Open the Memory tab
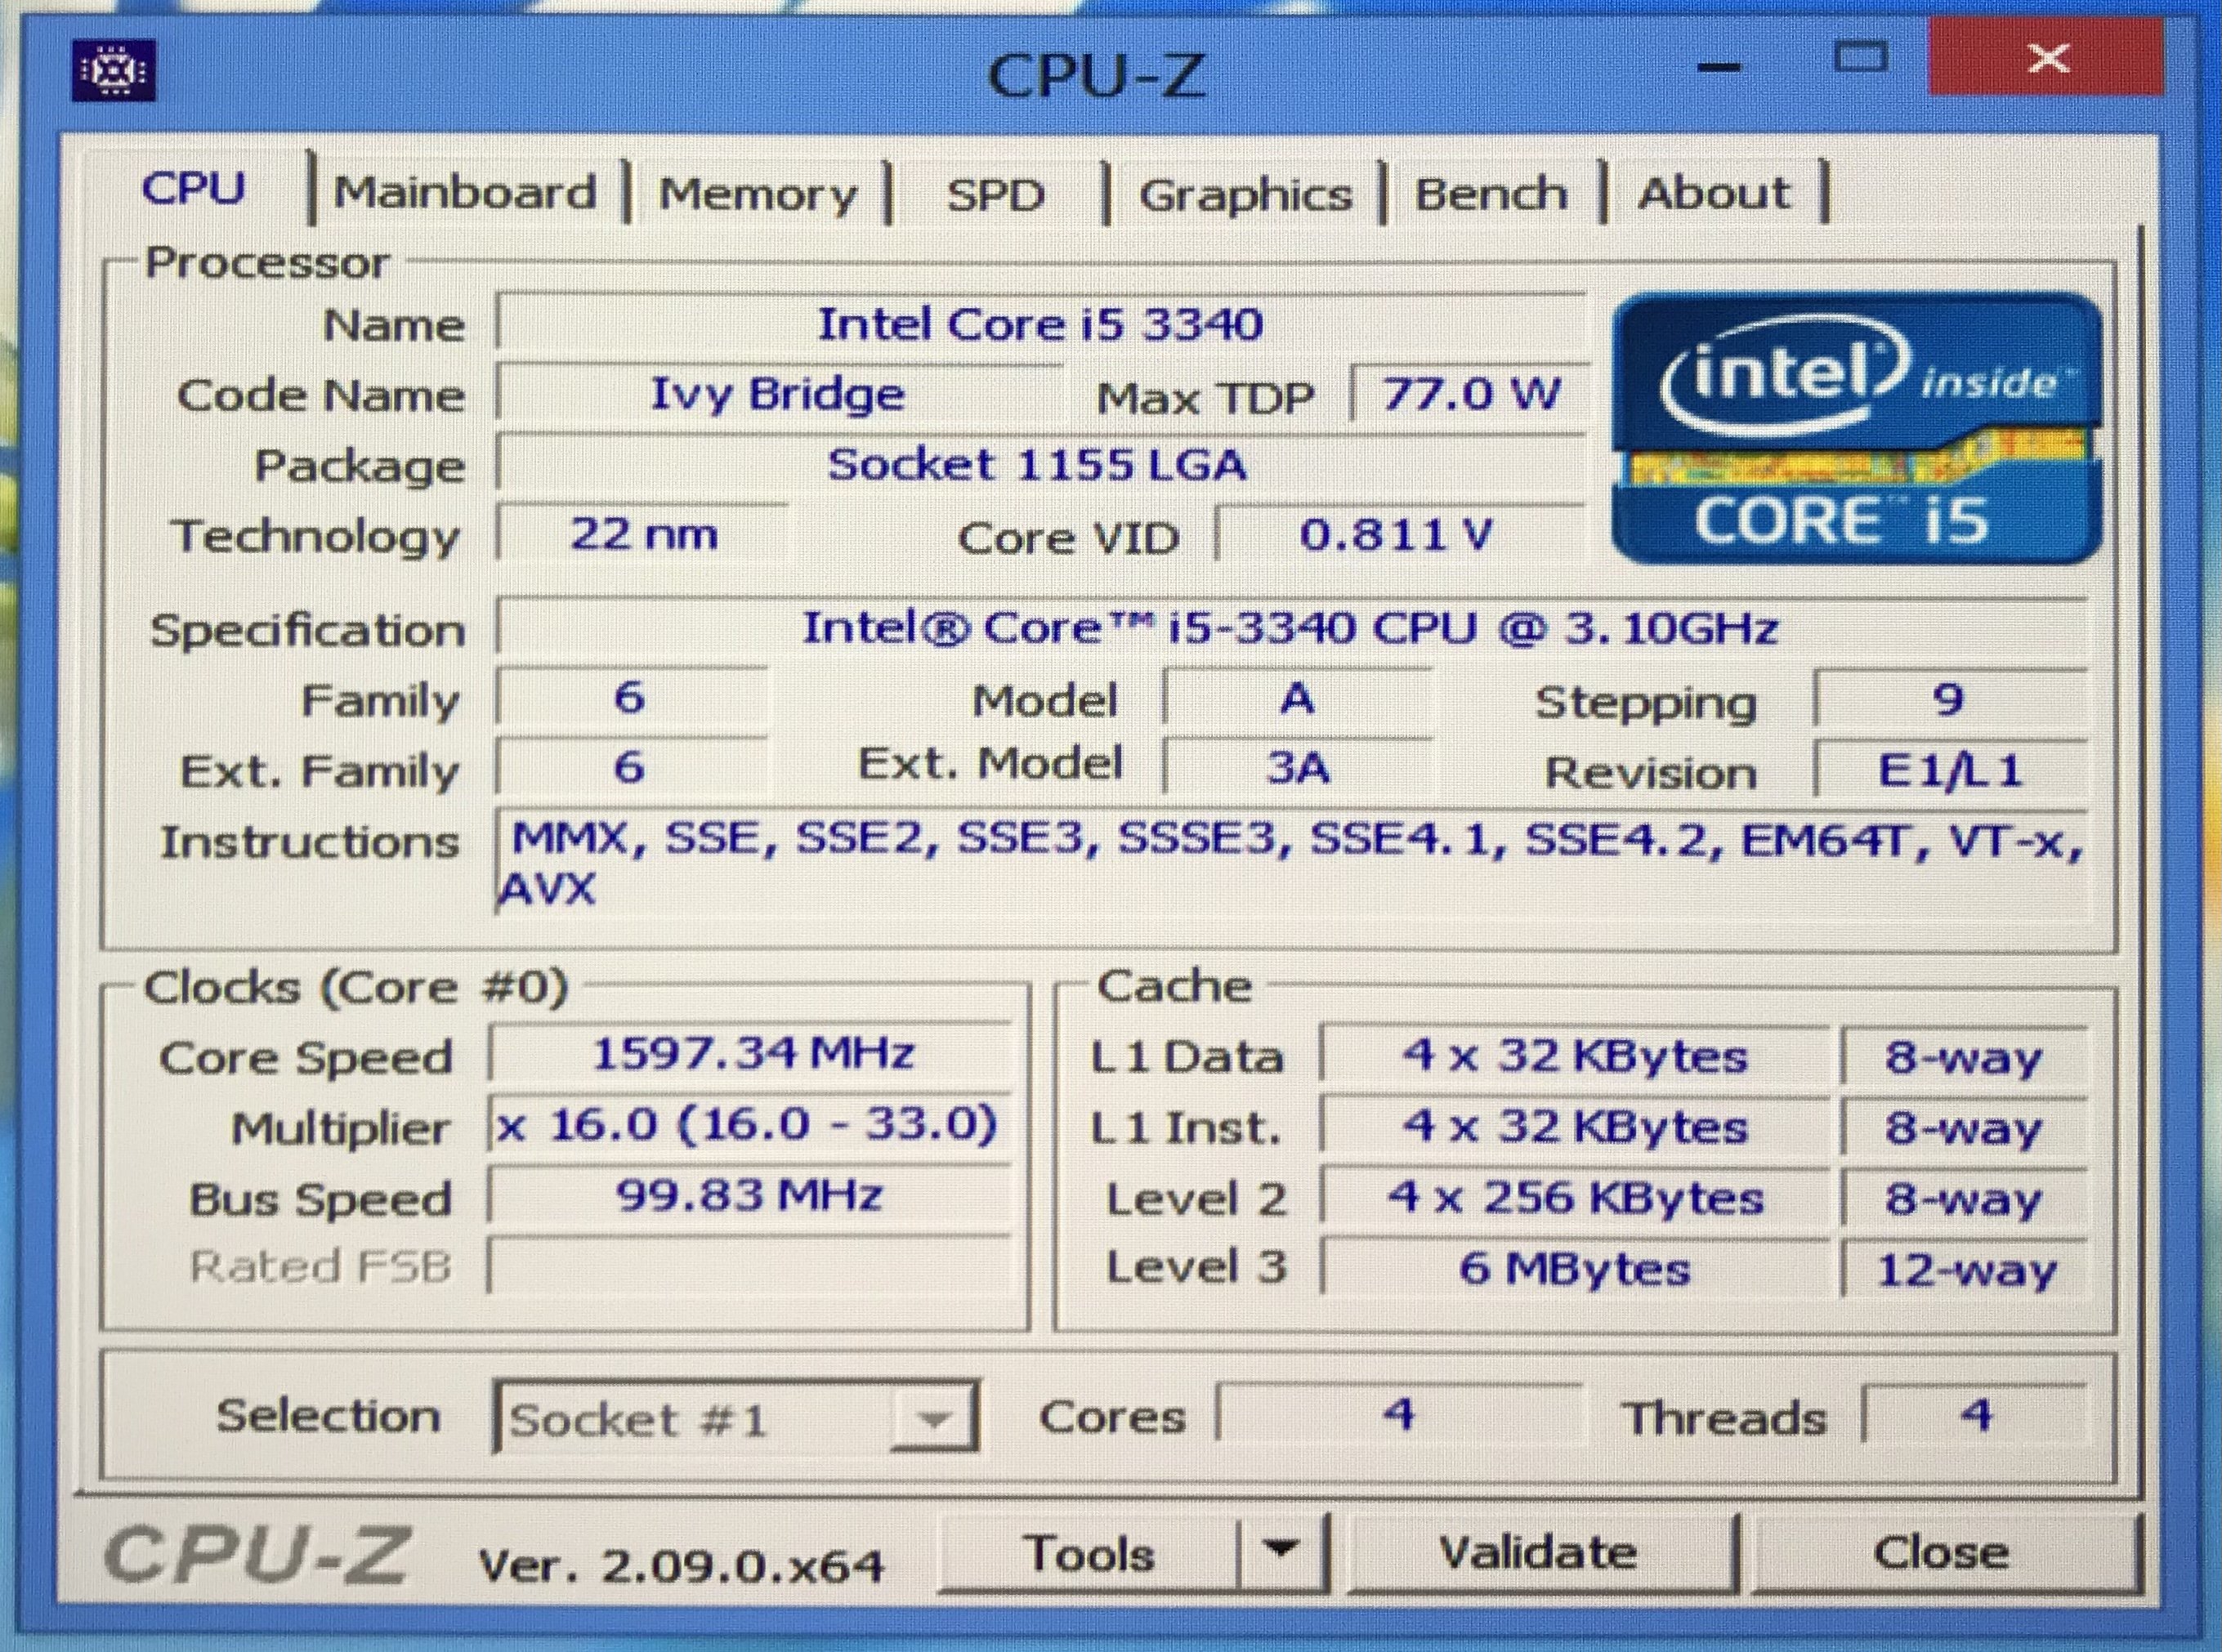 pyautogui.click(x=757, y=194)
